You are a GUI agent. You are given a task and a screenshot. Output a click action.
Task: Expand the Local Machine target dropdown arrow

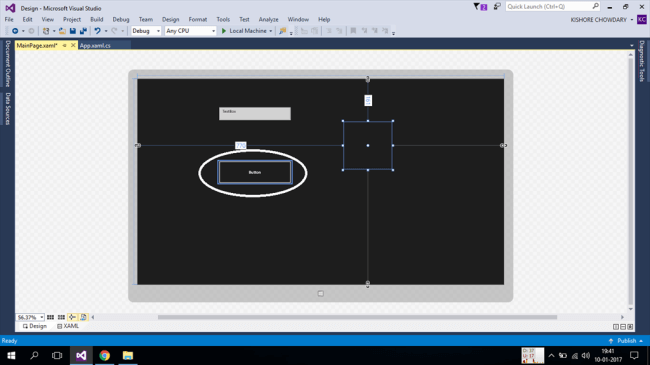coord(271,31)
